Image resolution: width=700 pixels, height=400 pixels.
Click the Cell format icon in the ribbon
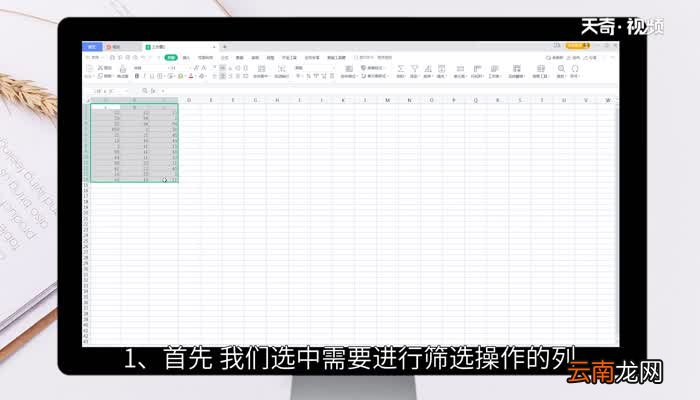[460, 68]
